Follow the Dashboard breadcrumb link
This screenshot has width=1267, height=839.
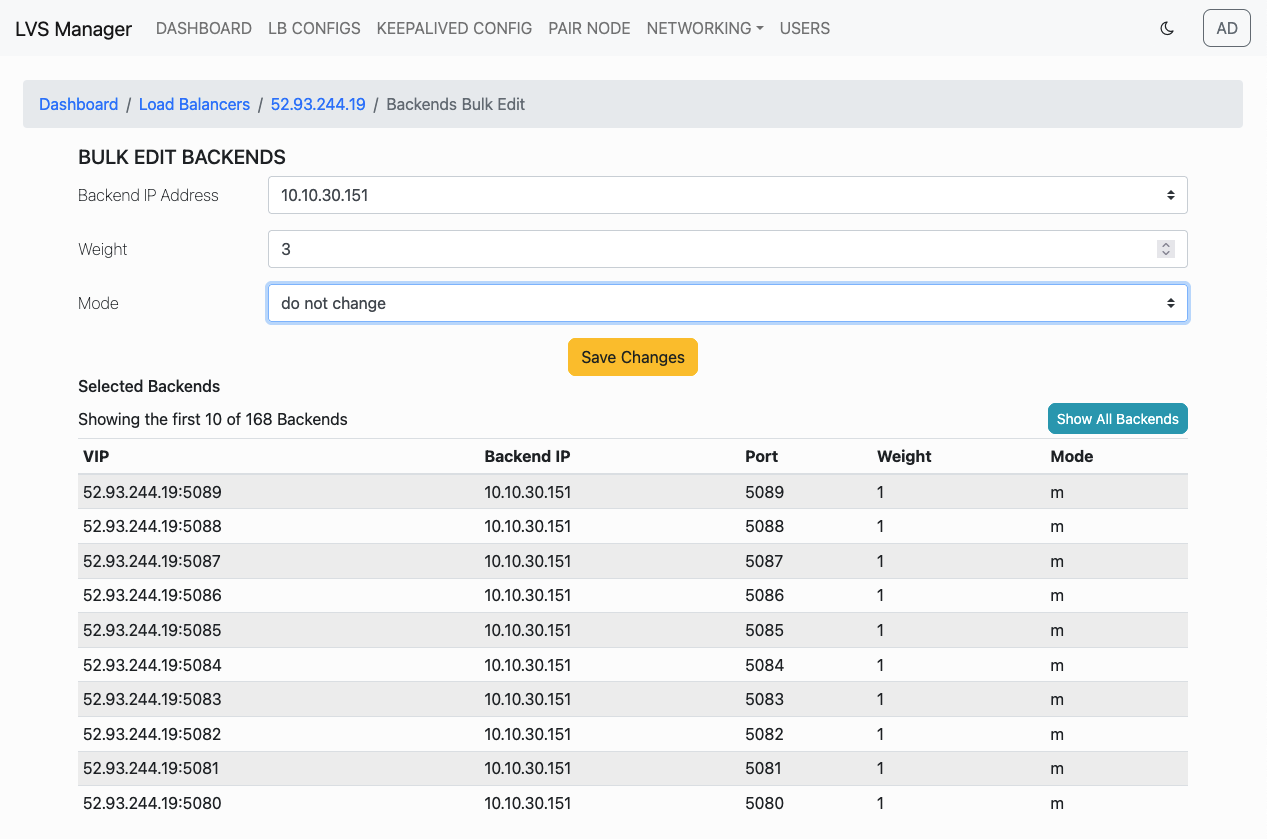[x=78, y=104]
